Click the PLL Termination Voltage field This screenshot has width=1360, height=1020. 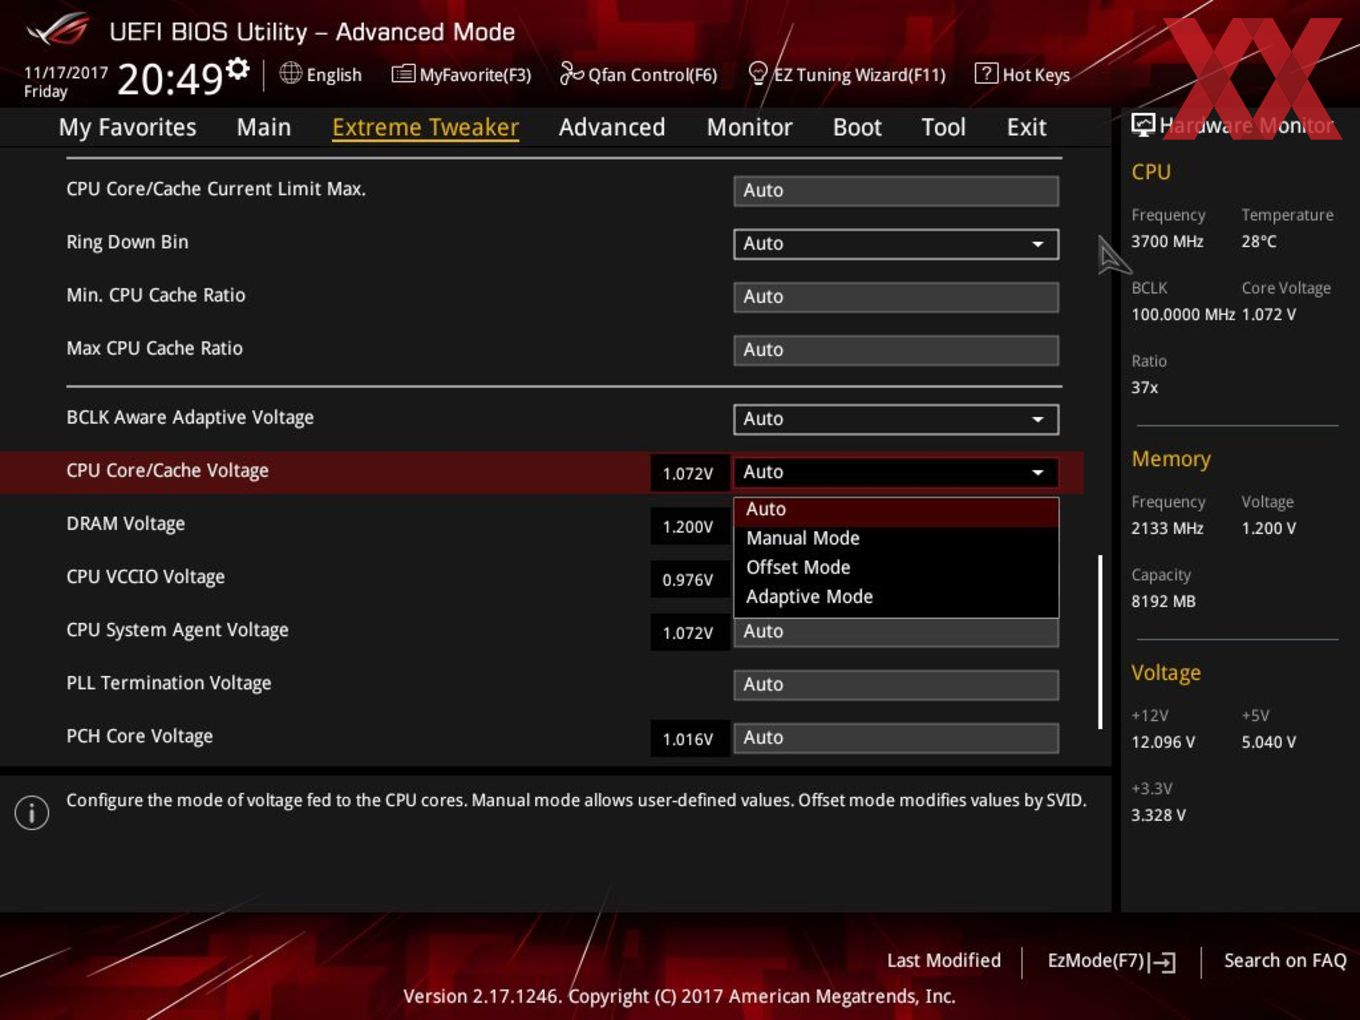click(x=896, y=685)
